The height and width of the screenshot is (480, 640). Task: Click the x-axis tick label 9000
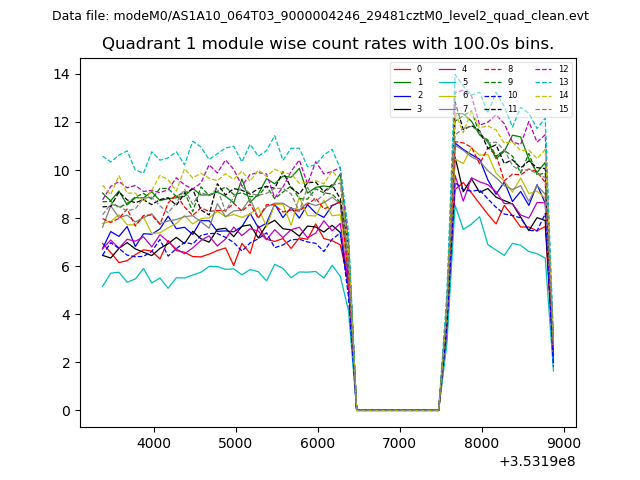coord(564,442)
